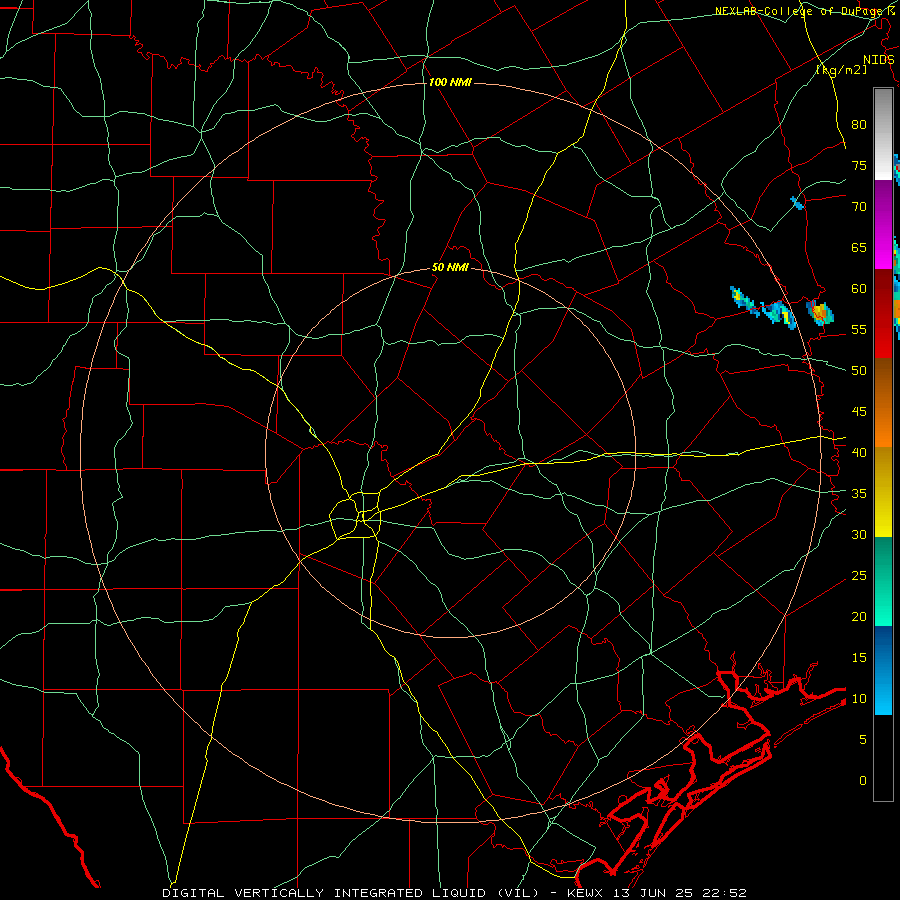Click the 55 value on the VIL scale
This screenshot has width=900, height=900.
click(859, 329)
